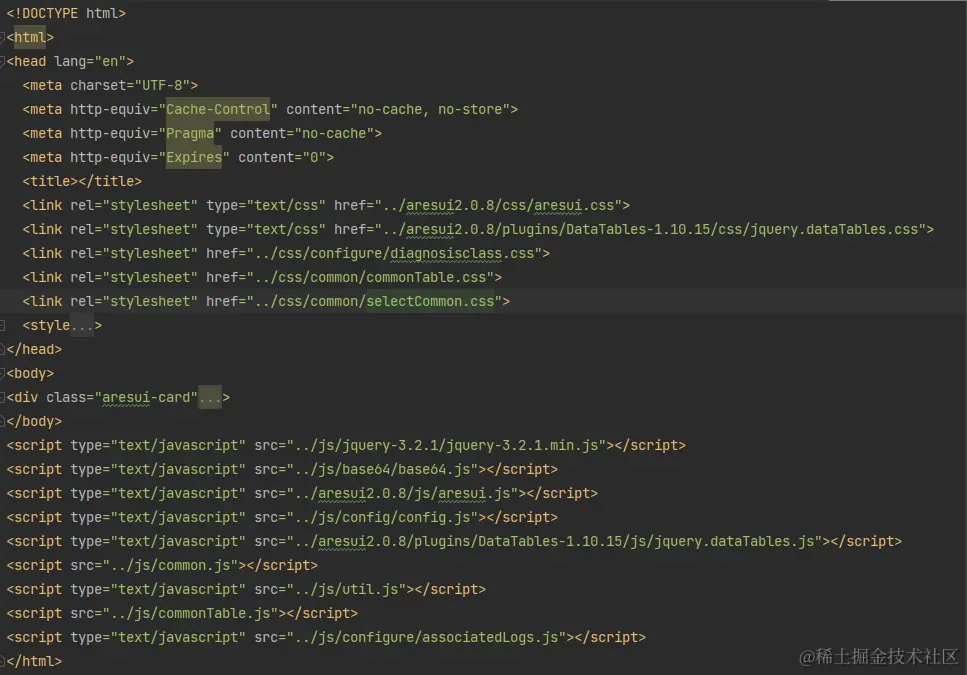This screenshot has width=967, height=675.
Task: Click the diagnosisclass.css filename
Action: pyautogui.click(x=462, y=254)
